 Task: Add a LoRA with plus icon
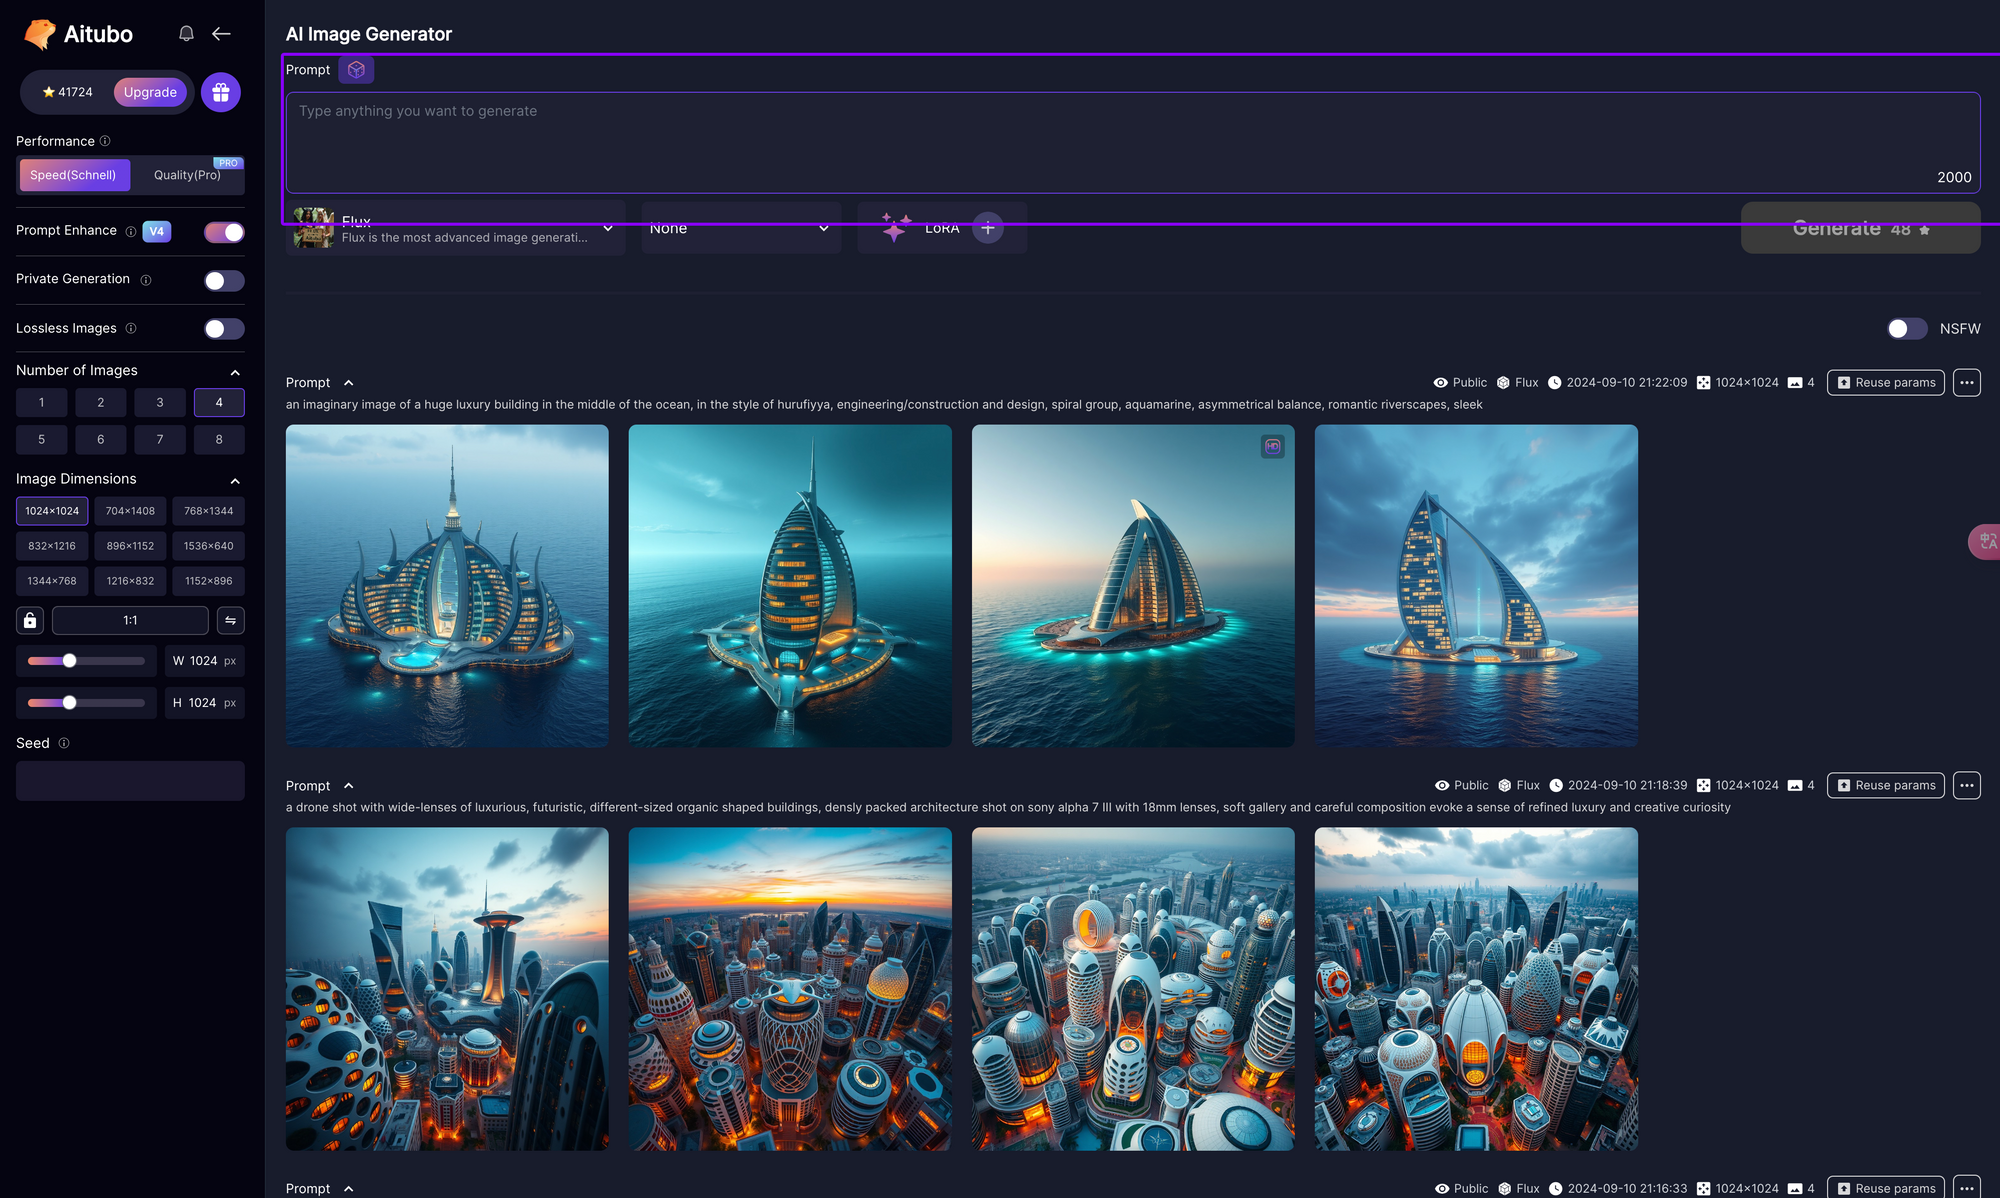pos(988,228)
